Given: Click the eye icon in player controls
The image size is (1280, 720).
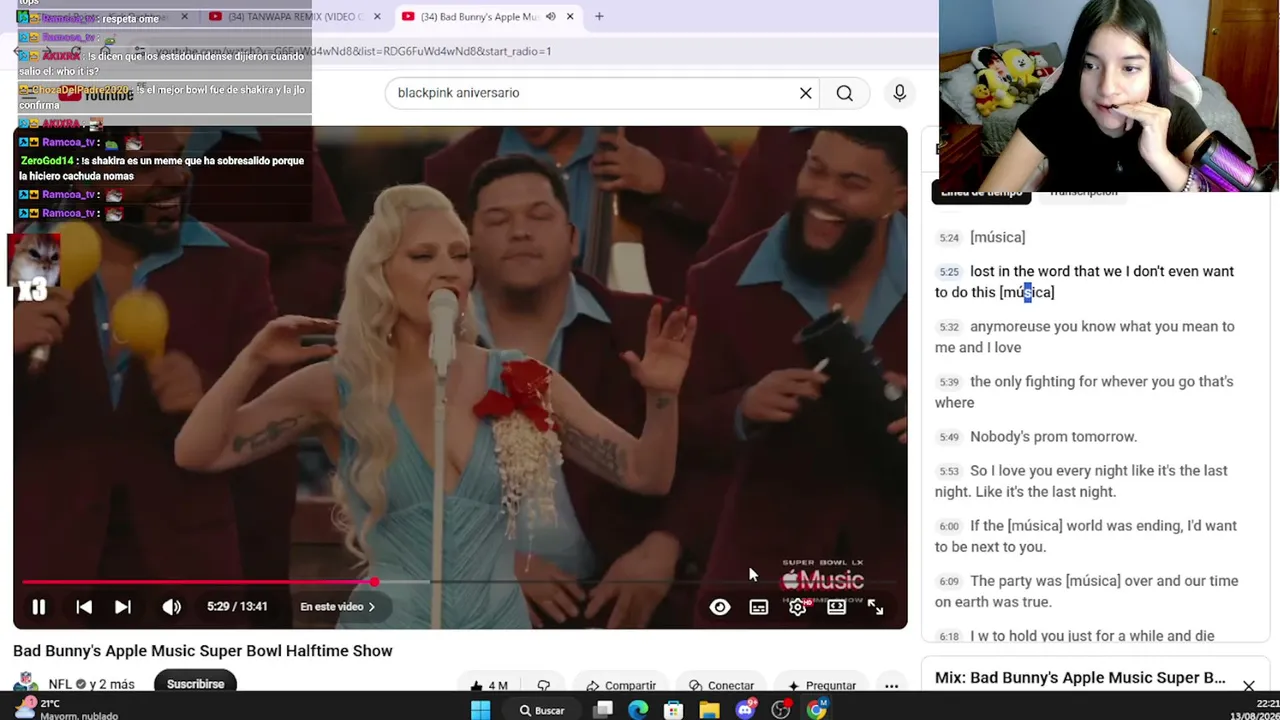Looking at the screenshot, I should click(x=720, y=607).
